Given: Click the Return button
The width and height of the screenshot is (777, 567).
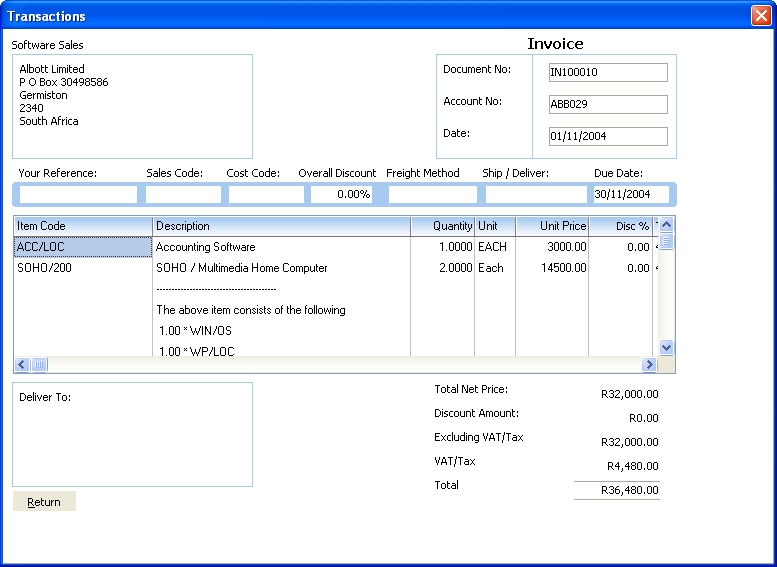Looking at the screenshot, I should (44, 502).
